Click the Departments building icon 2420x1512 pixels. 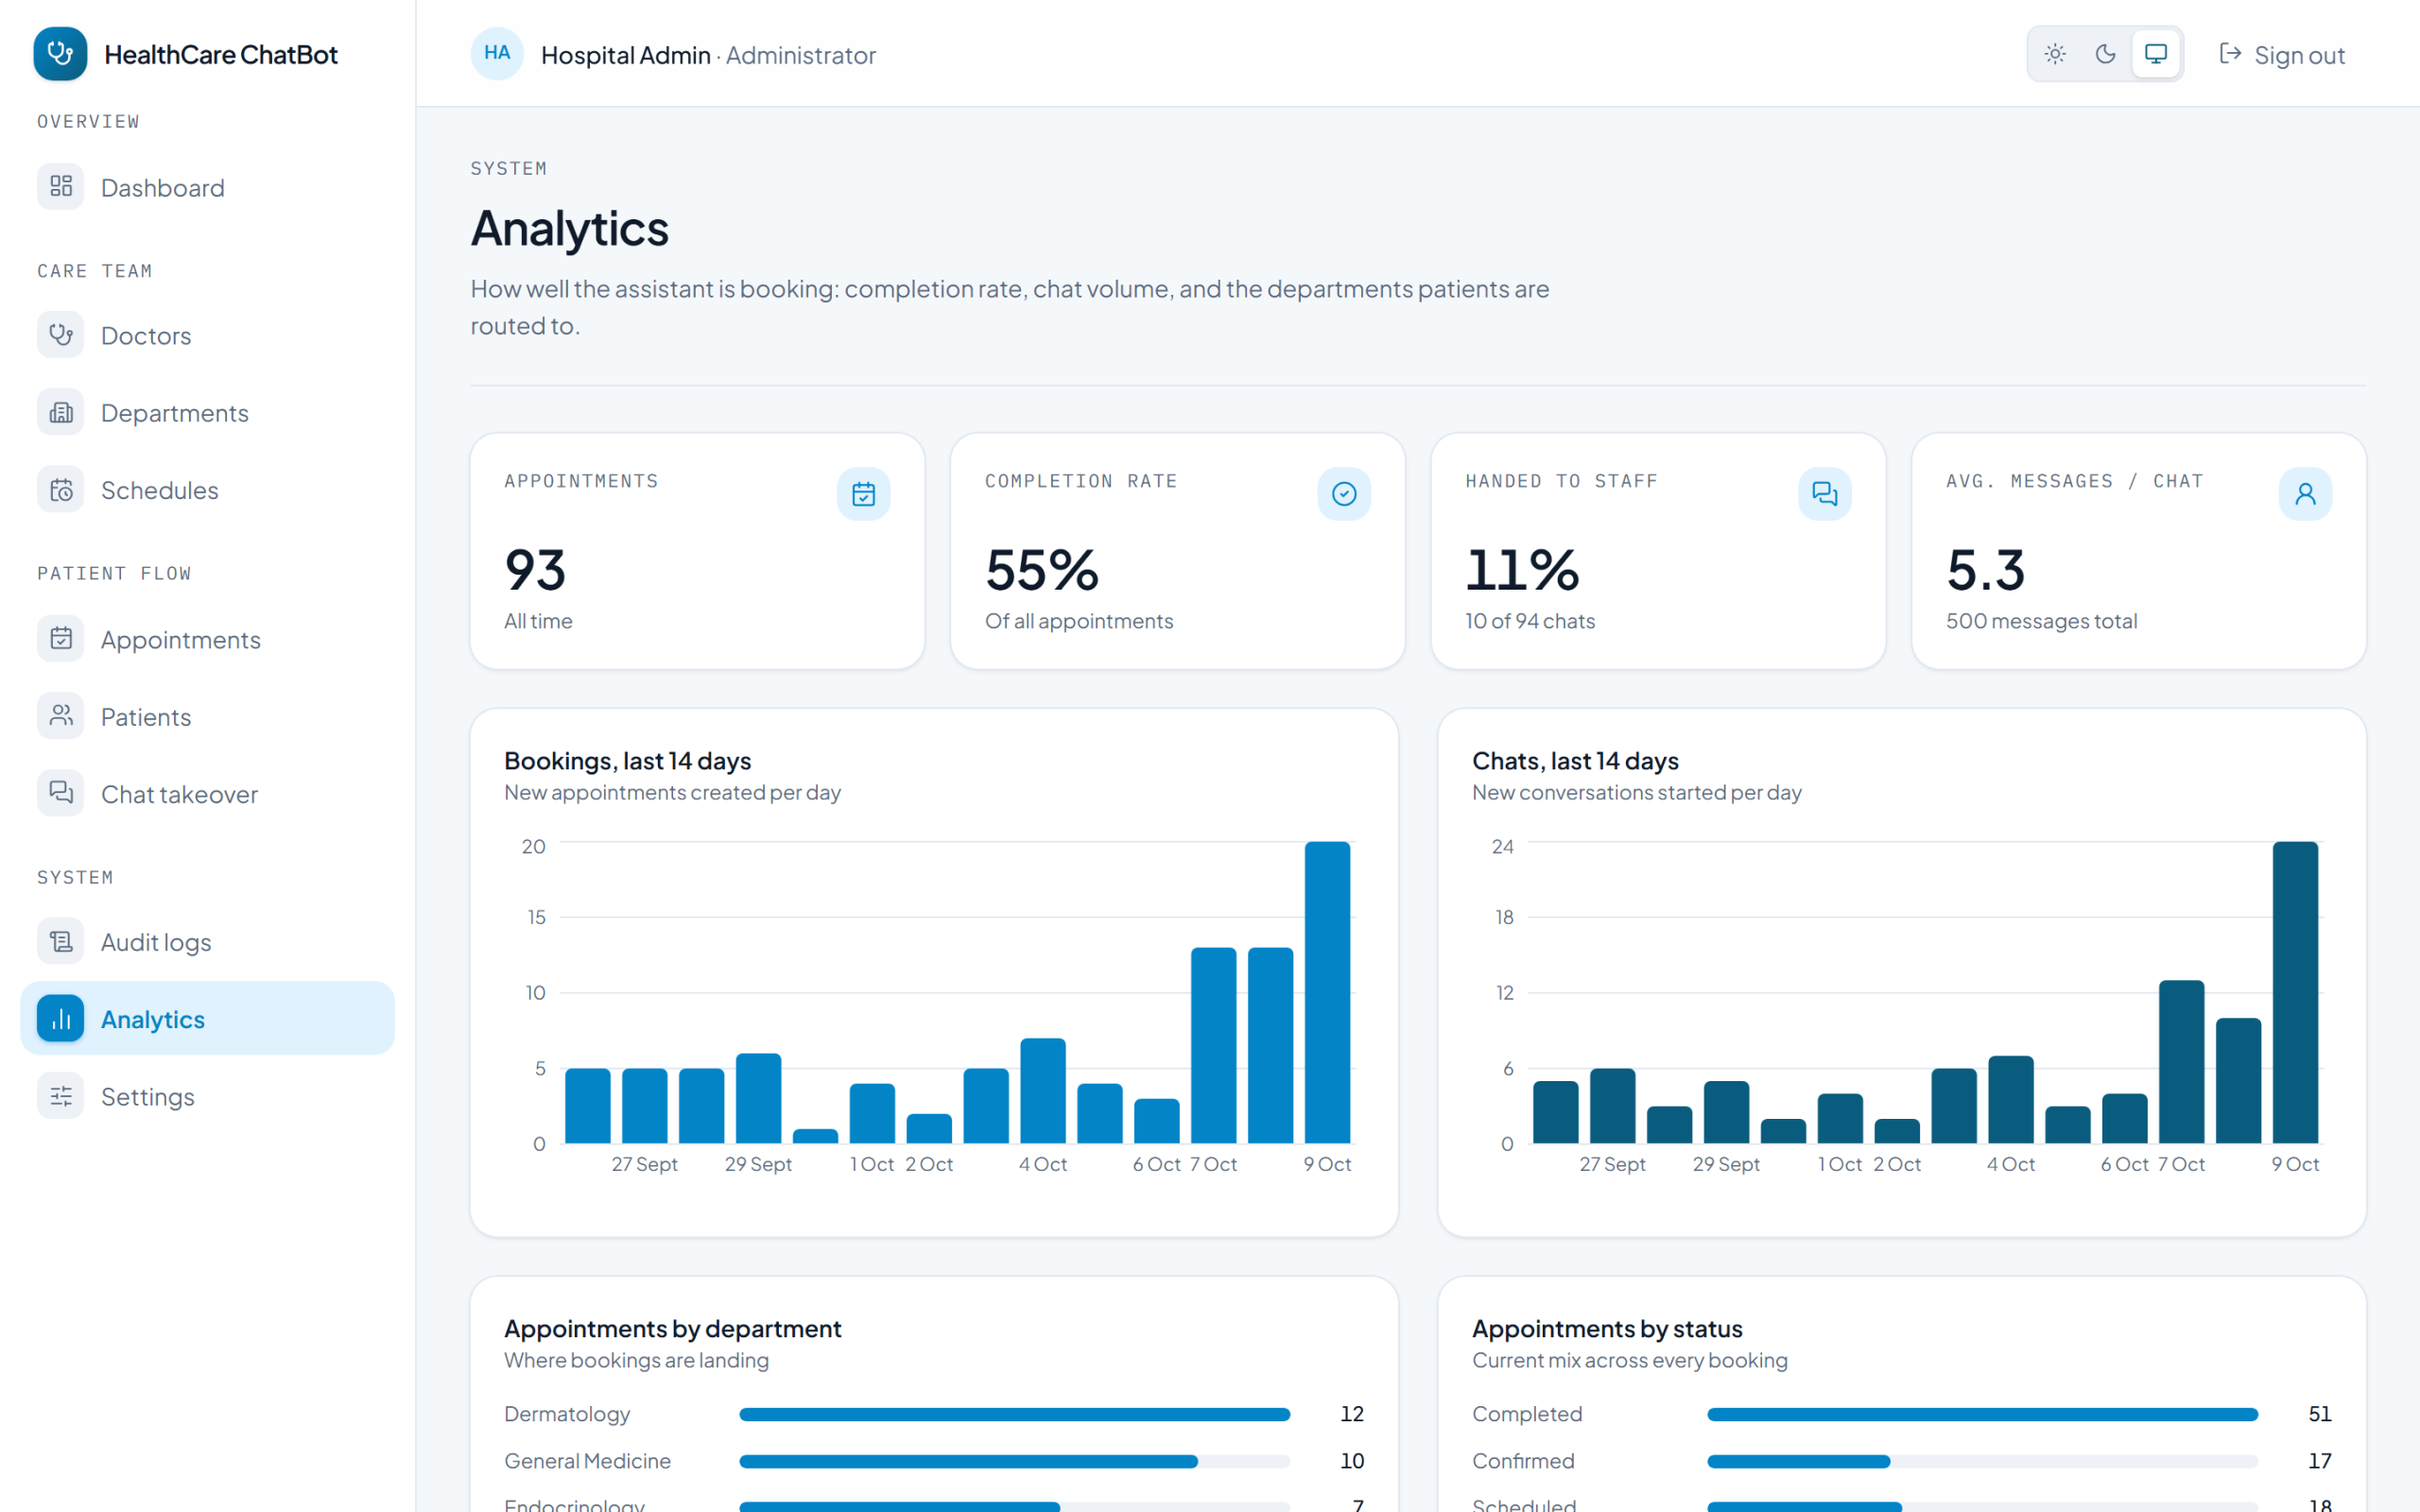(61, 412)
